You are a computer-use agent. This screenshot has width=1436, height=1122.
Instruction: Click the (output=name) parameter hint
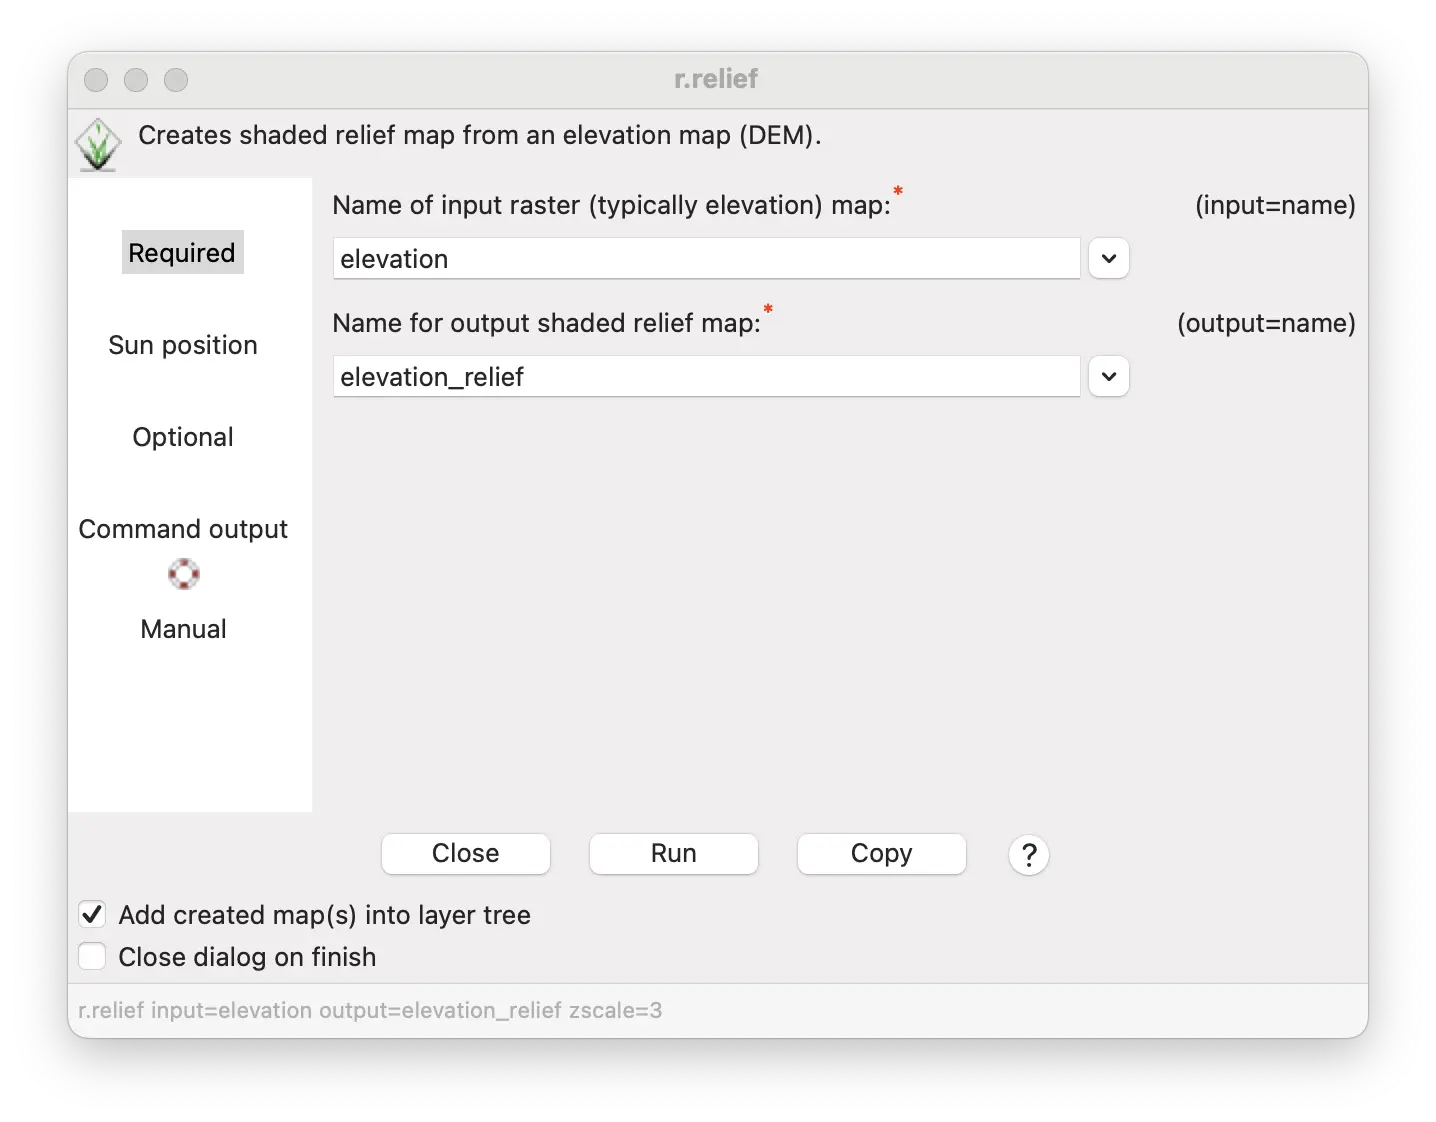click(1266, 323)
